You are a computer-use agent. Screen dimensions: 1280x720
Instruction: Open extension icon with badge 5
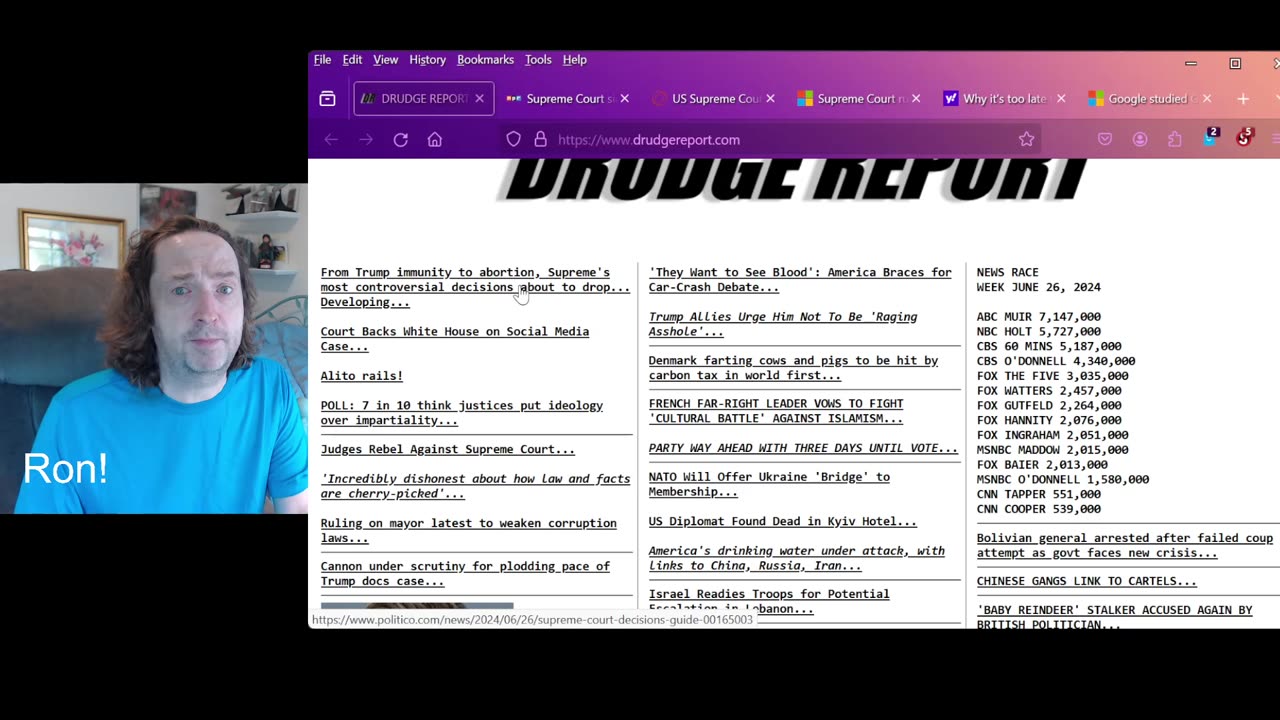1244,138
